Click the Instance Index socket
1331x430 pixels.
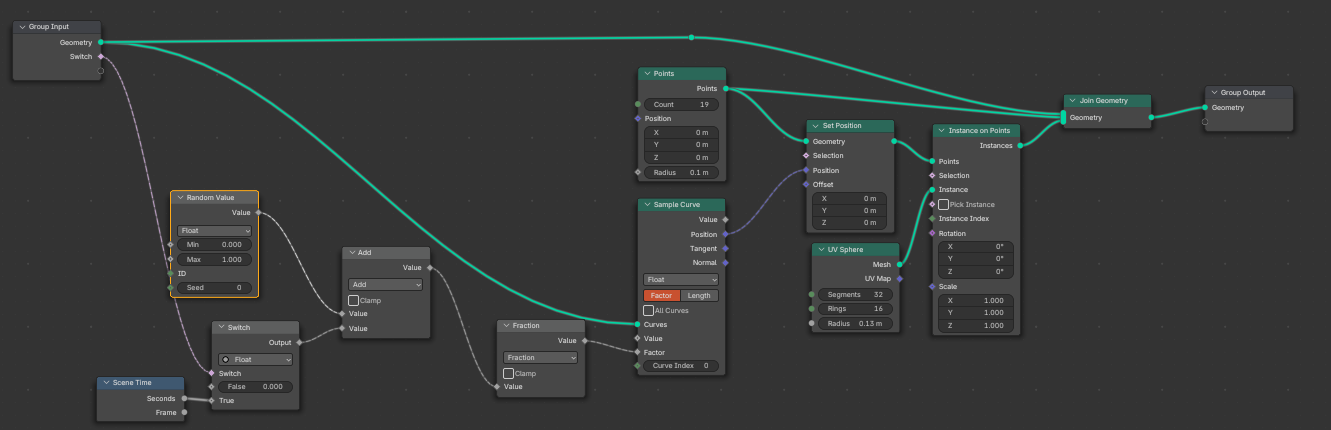click(x=932, y=218)
